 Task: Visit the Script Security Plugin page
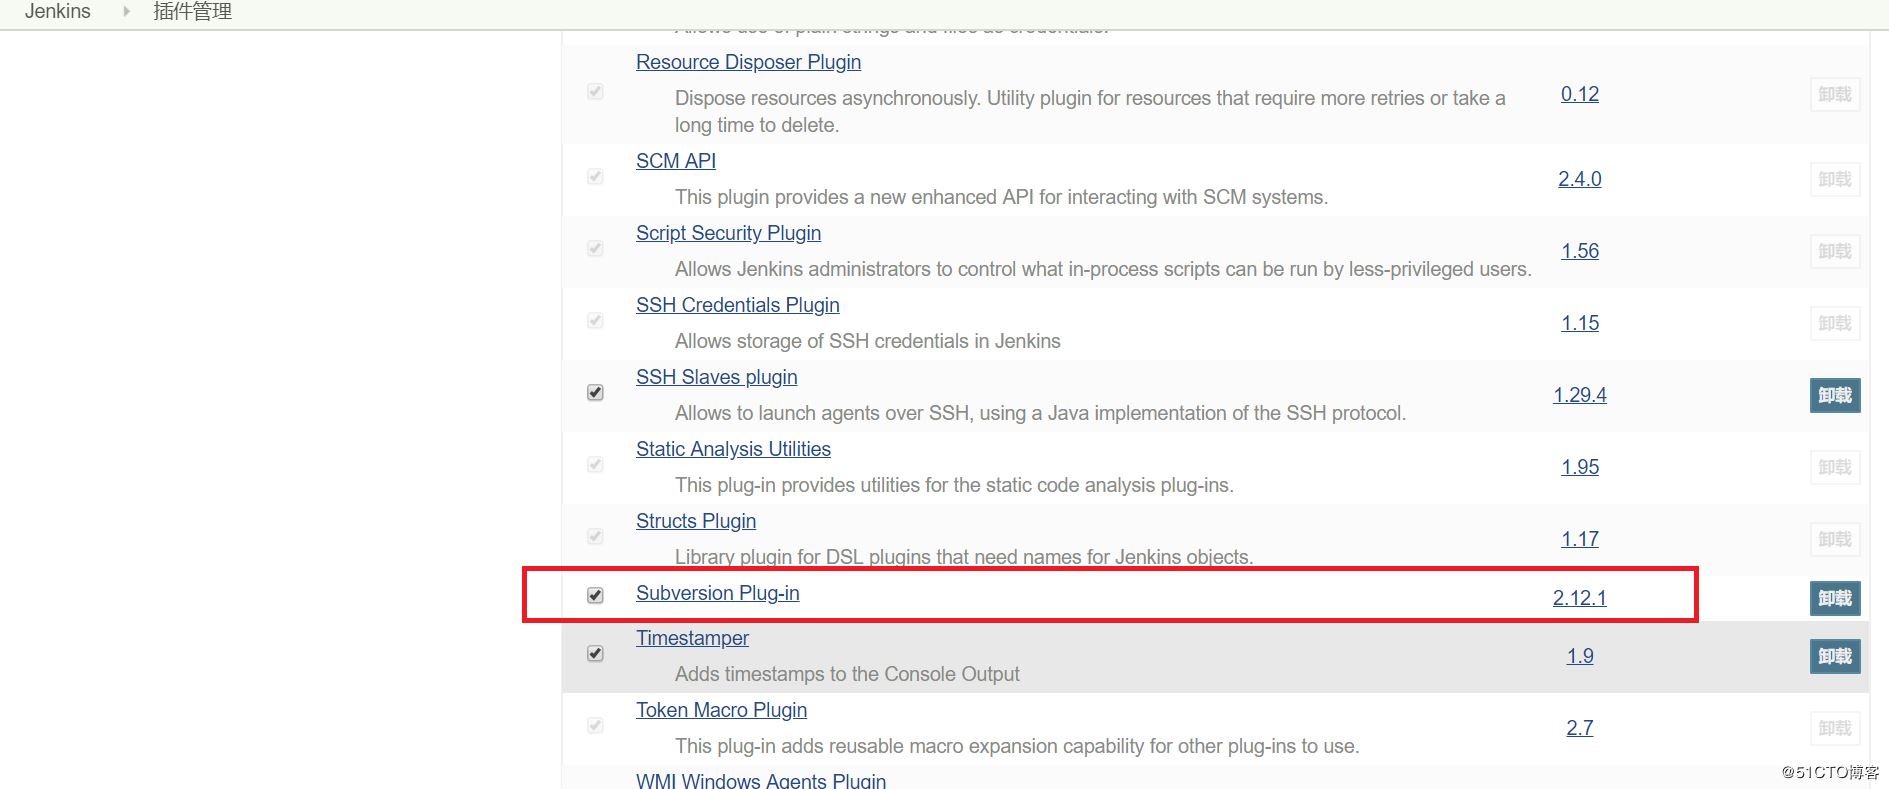(728, 233)
